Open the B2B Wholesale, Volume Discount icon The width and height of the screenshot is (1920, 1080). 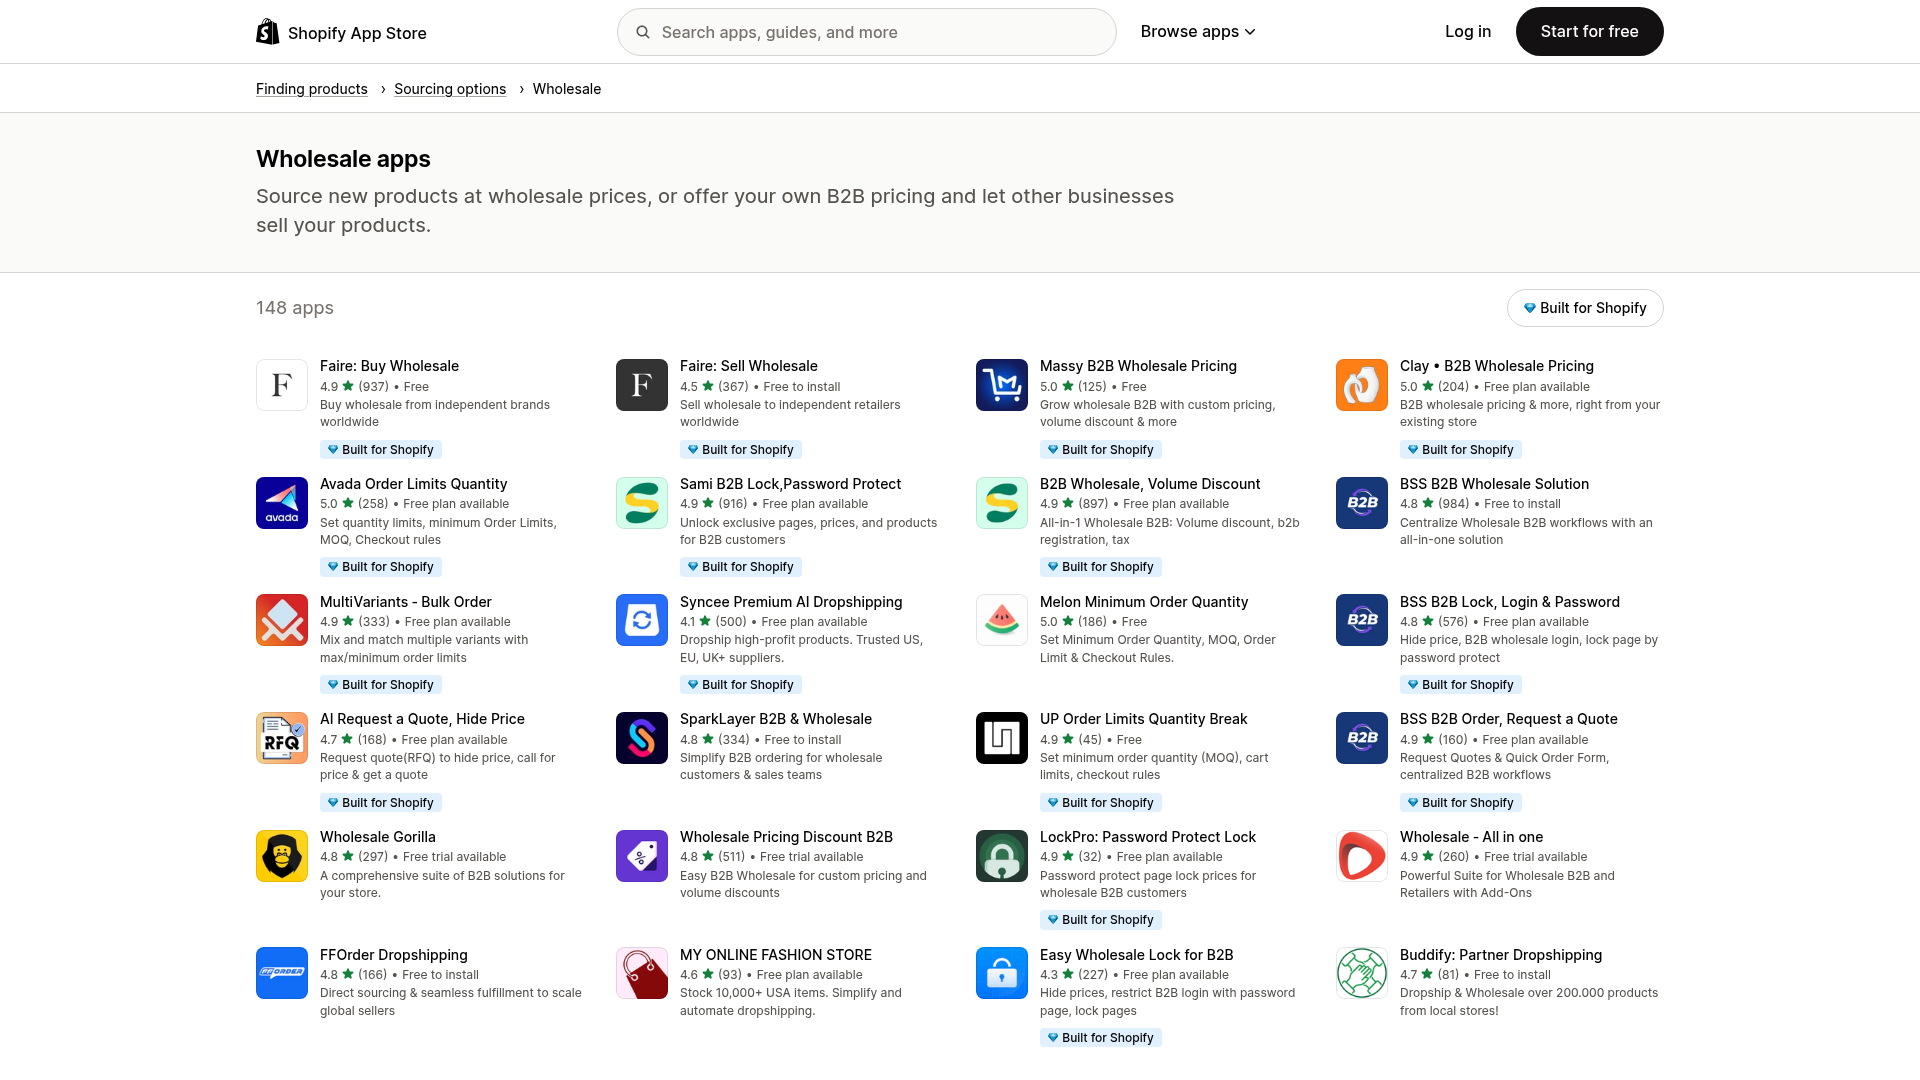(1002, 503)
